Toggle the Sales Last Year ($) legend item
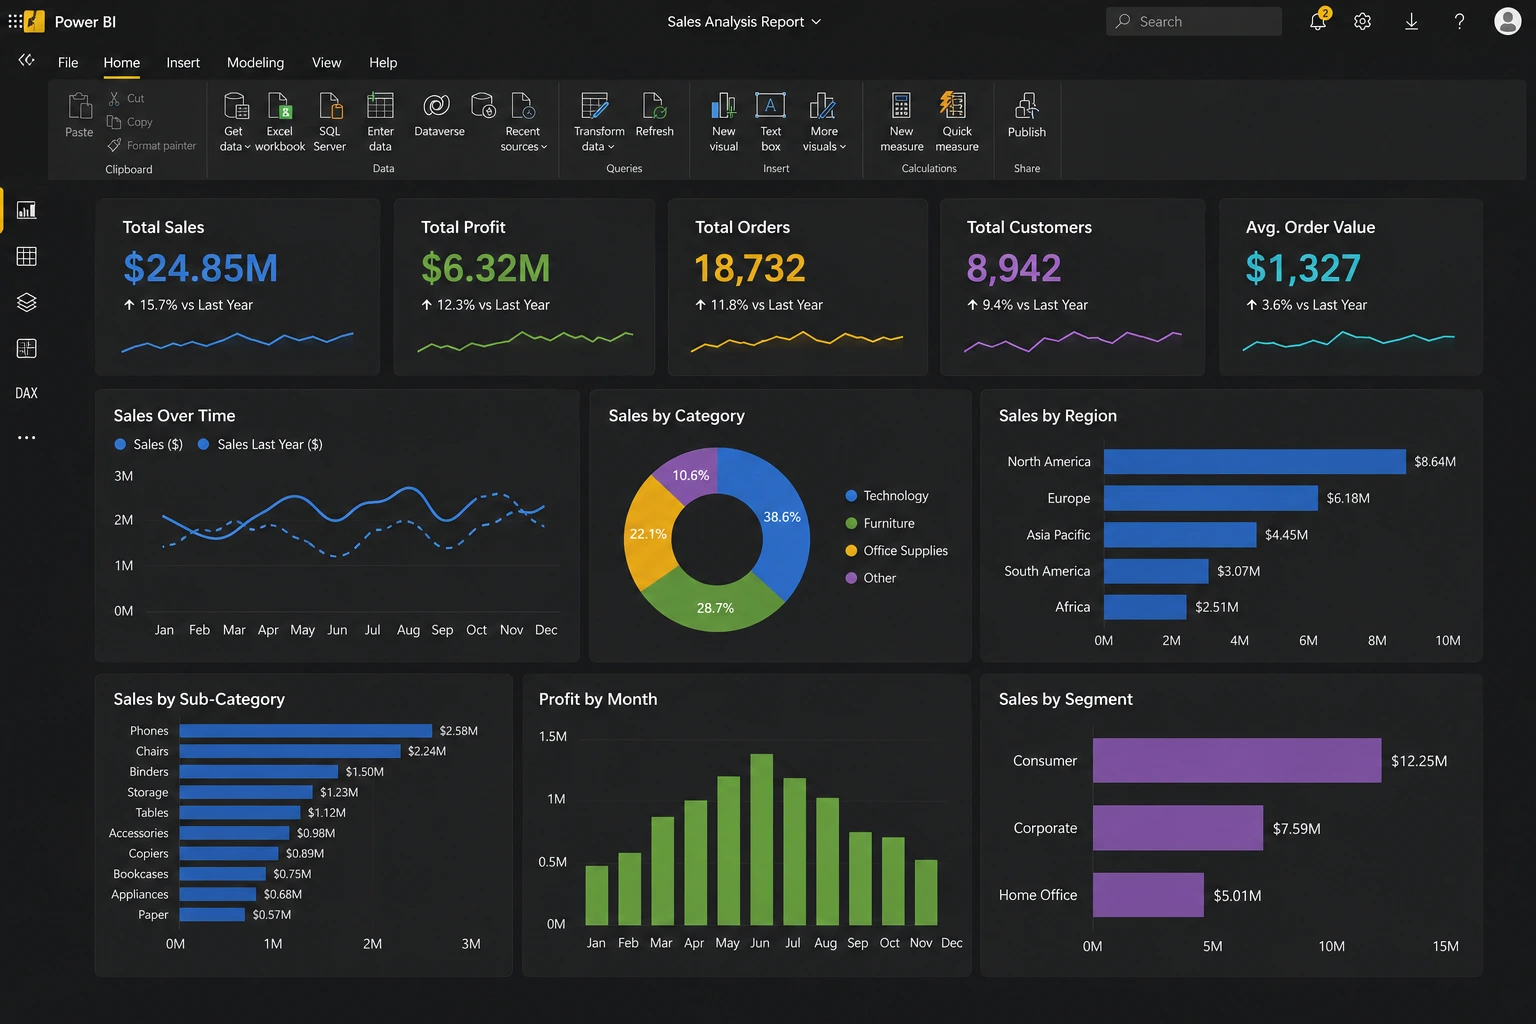Image resolution: width=1536 pixels, height=1024 pixels. click(x=260, y=444)
